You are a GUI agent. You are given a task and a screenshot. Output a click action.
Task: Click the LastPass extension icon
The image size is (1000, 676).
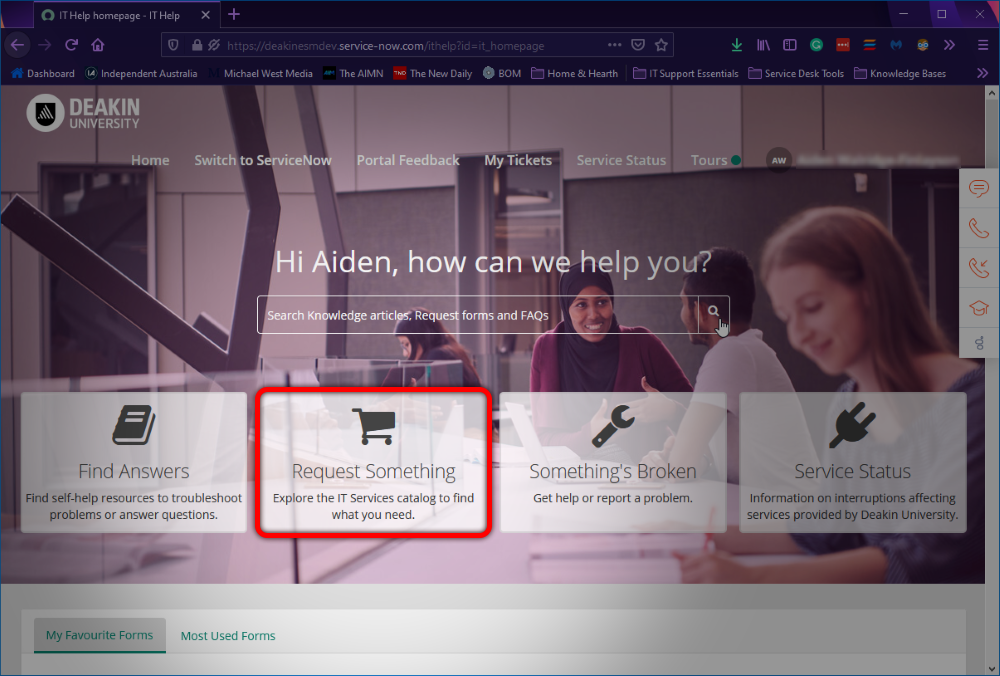point(842,44)
